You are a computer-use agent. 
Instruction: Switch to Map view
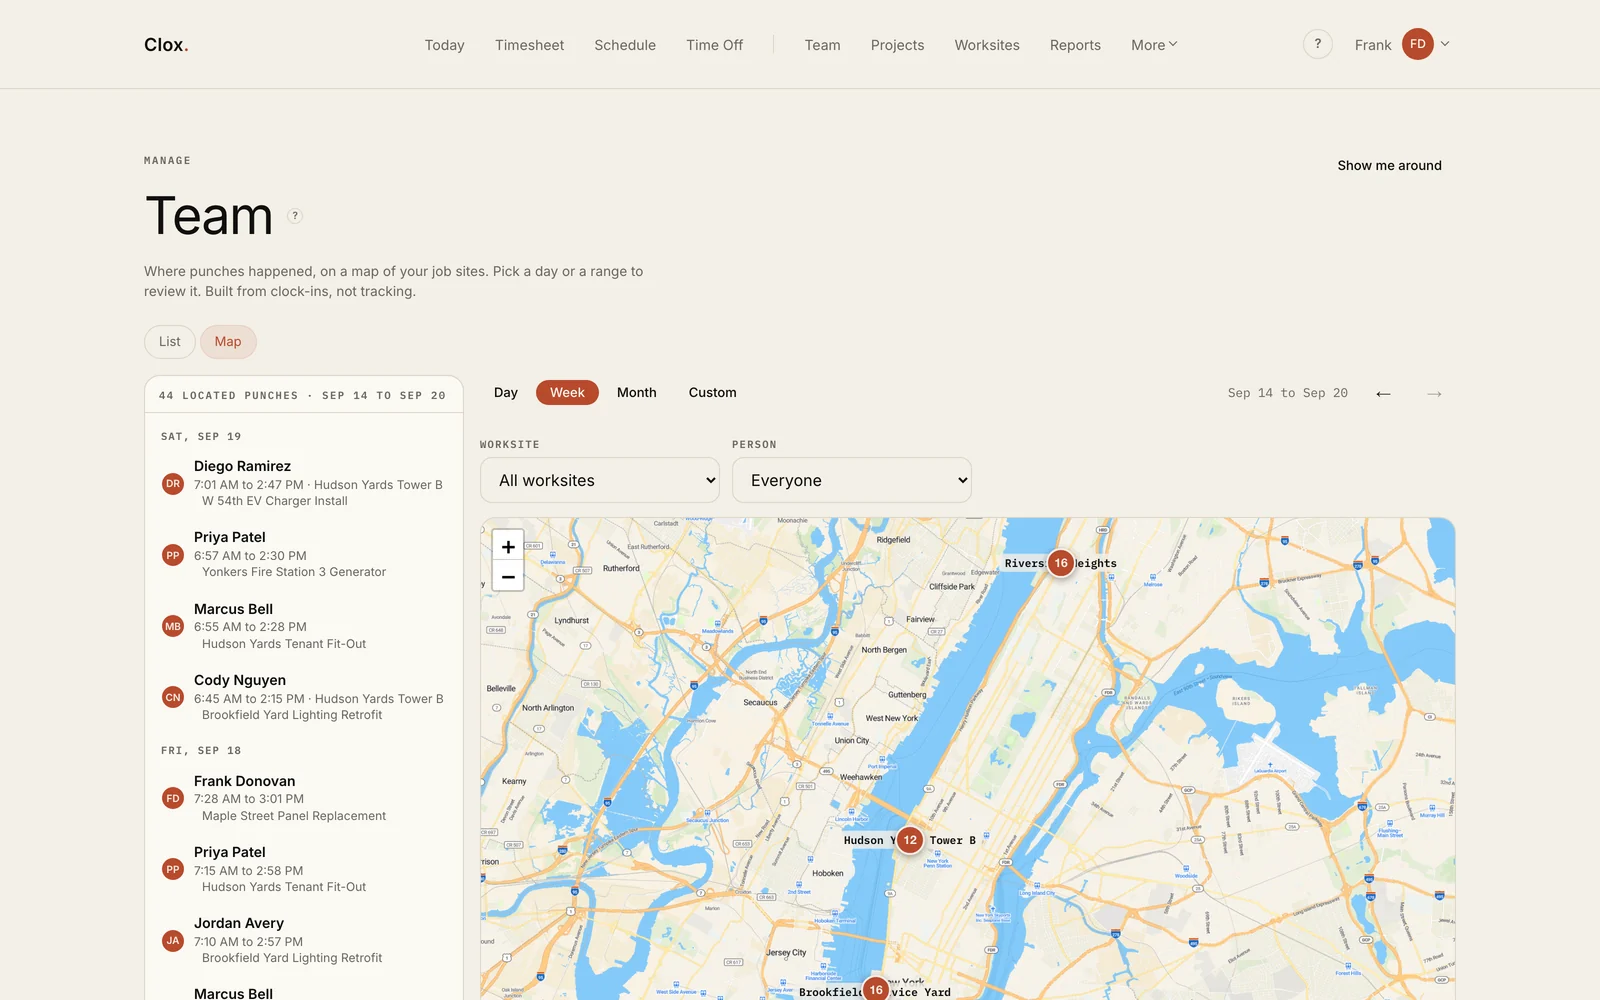coord(228,342)
